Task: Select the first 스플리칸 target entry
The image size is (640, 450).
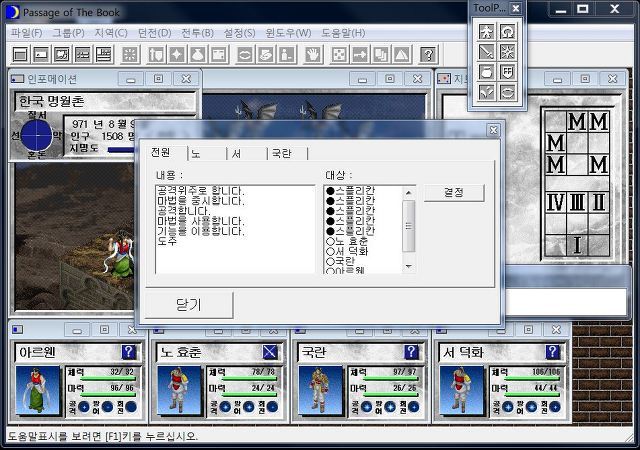Action: [350, 191]
